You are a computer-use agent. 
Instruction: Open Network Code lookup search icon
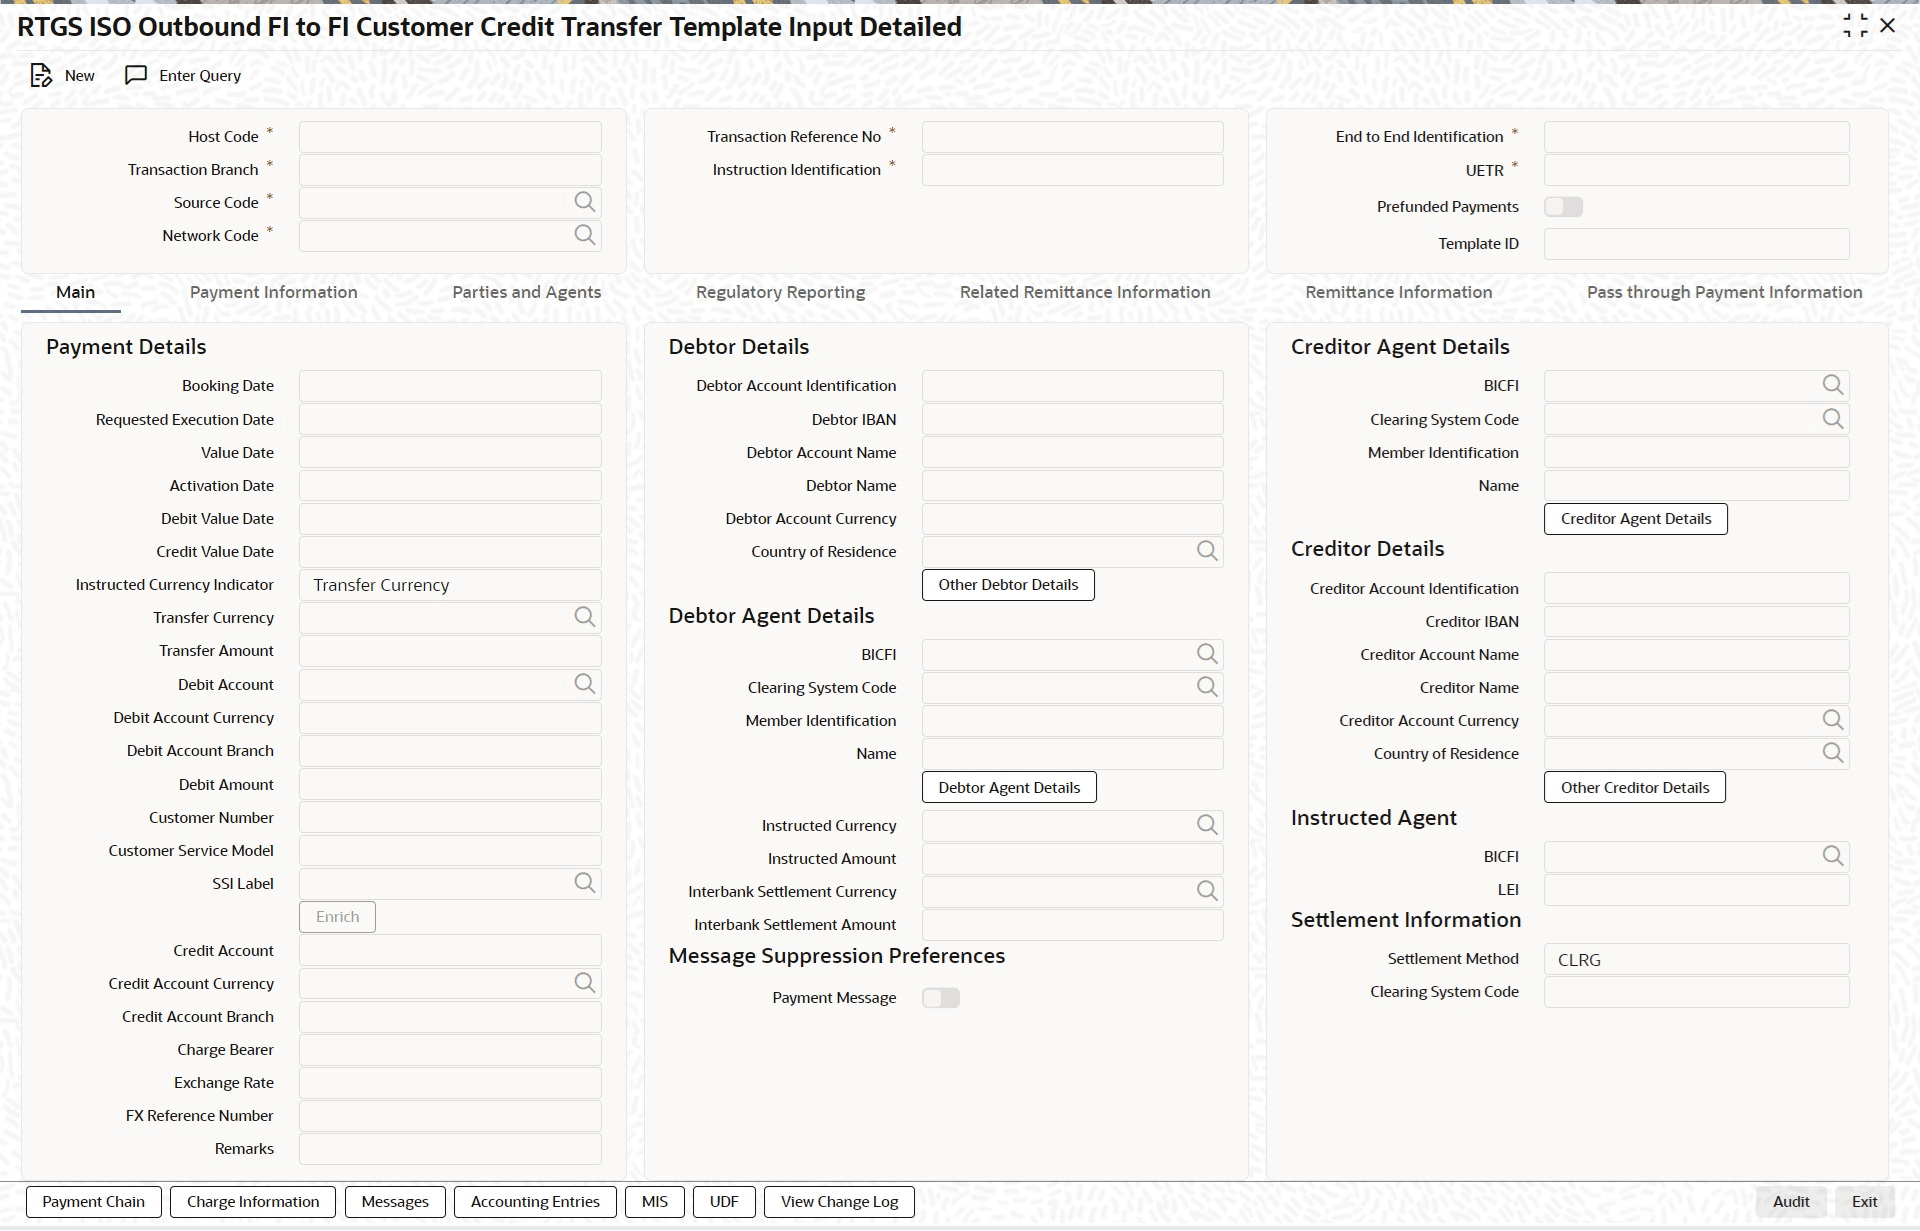click(x=584, y=235)
